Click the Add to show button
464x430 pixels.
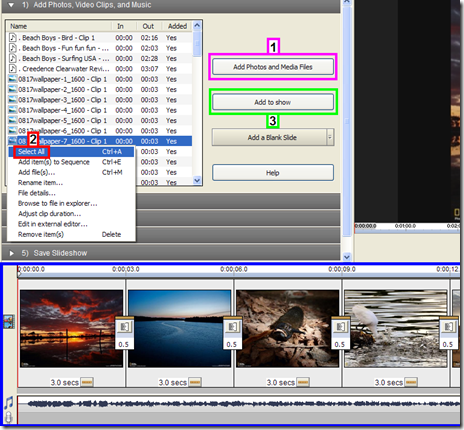273,102
